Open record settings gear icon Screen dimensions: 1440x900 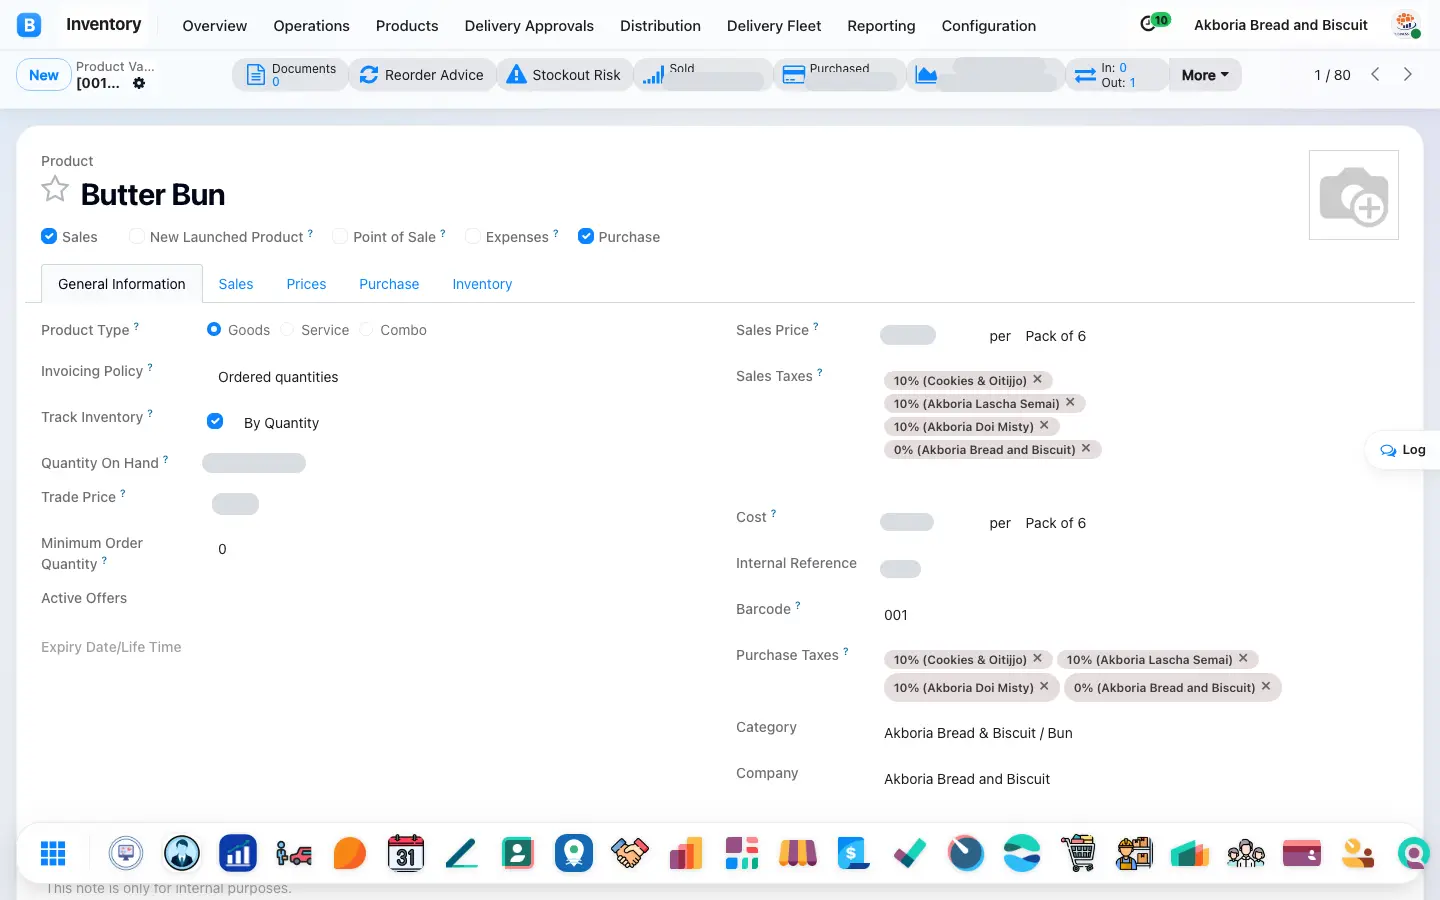139,83
